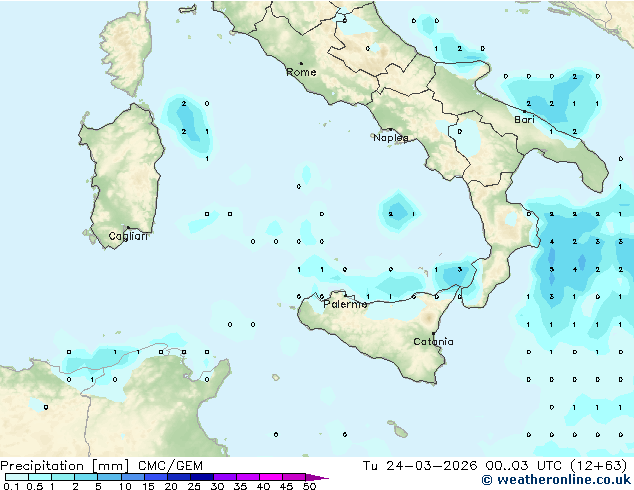Pick the legend swatch between 20 and 25

178,477
